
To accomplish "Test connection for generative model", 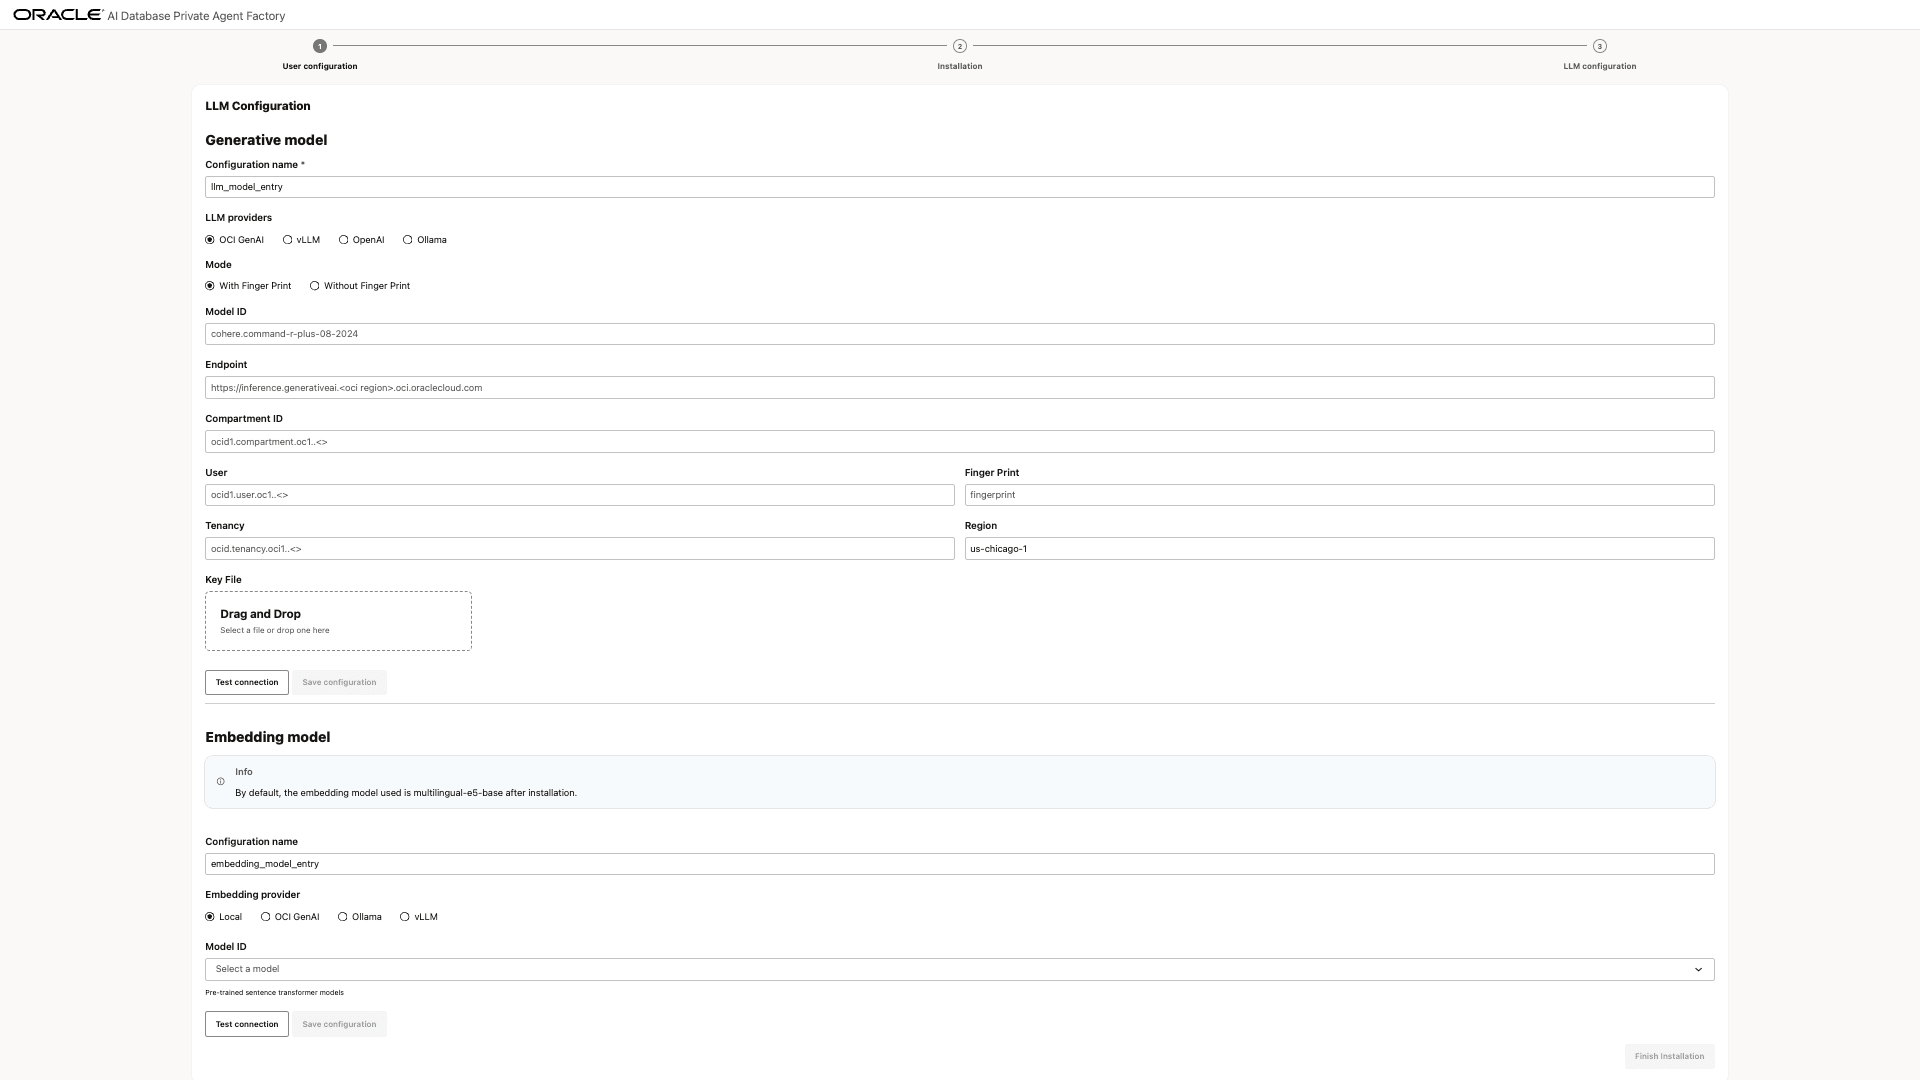I will point(247,682).
